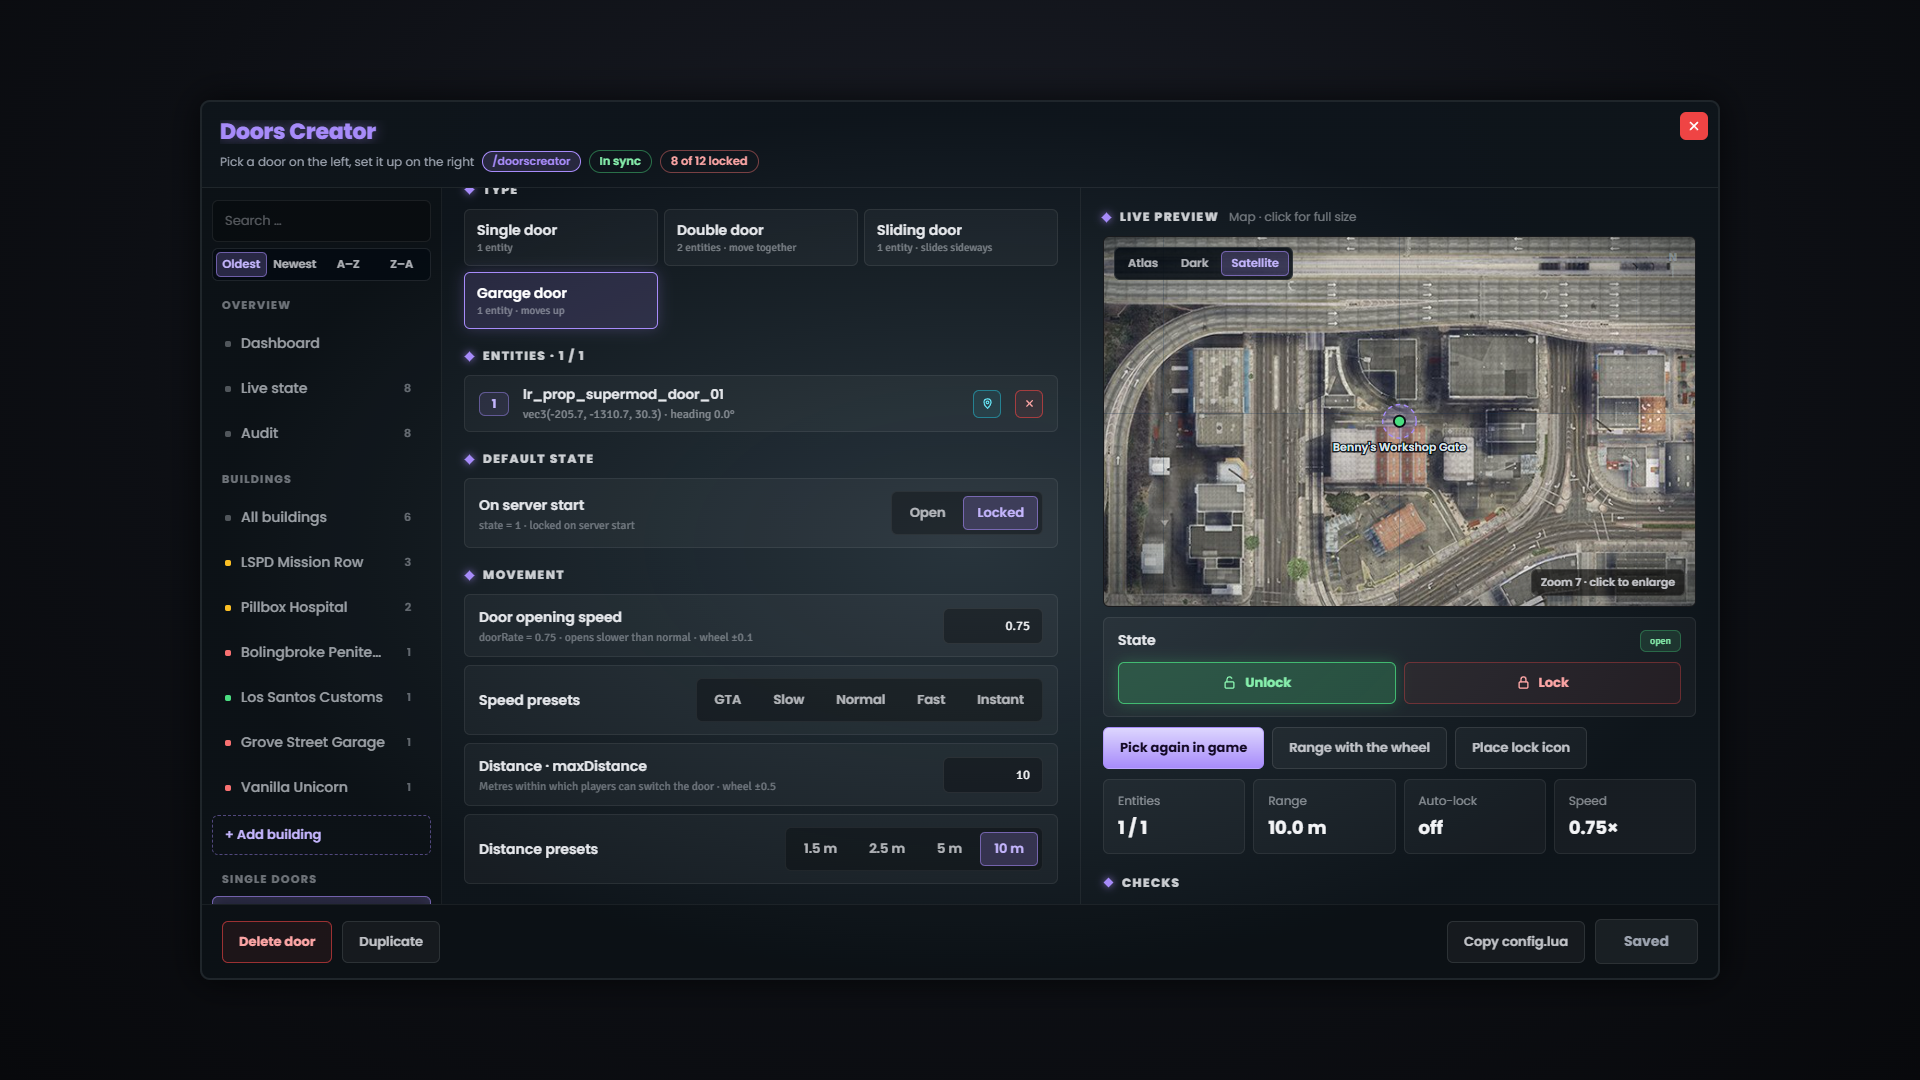Open the Audit section

point(321,433)
